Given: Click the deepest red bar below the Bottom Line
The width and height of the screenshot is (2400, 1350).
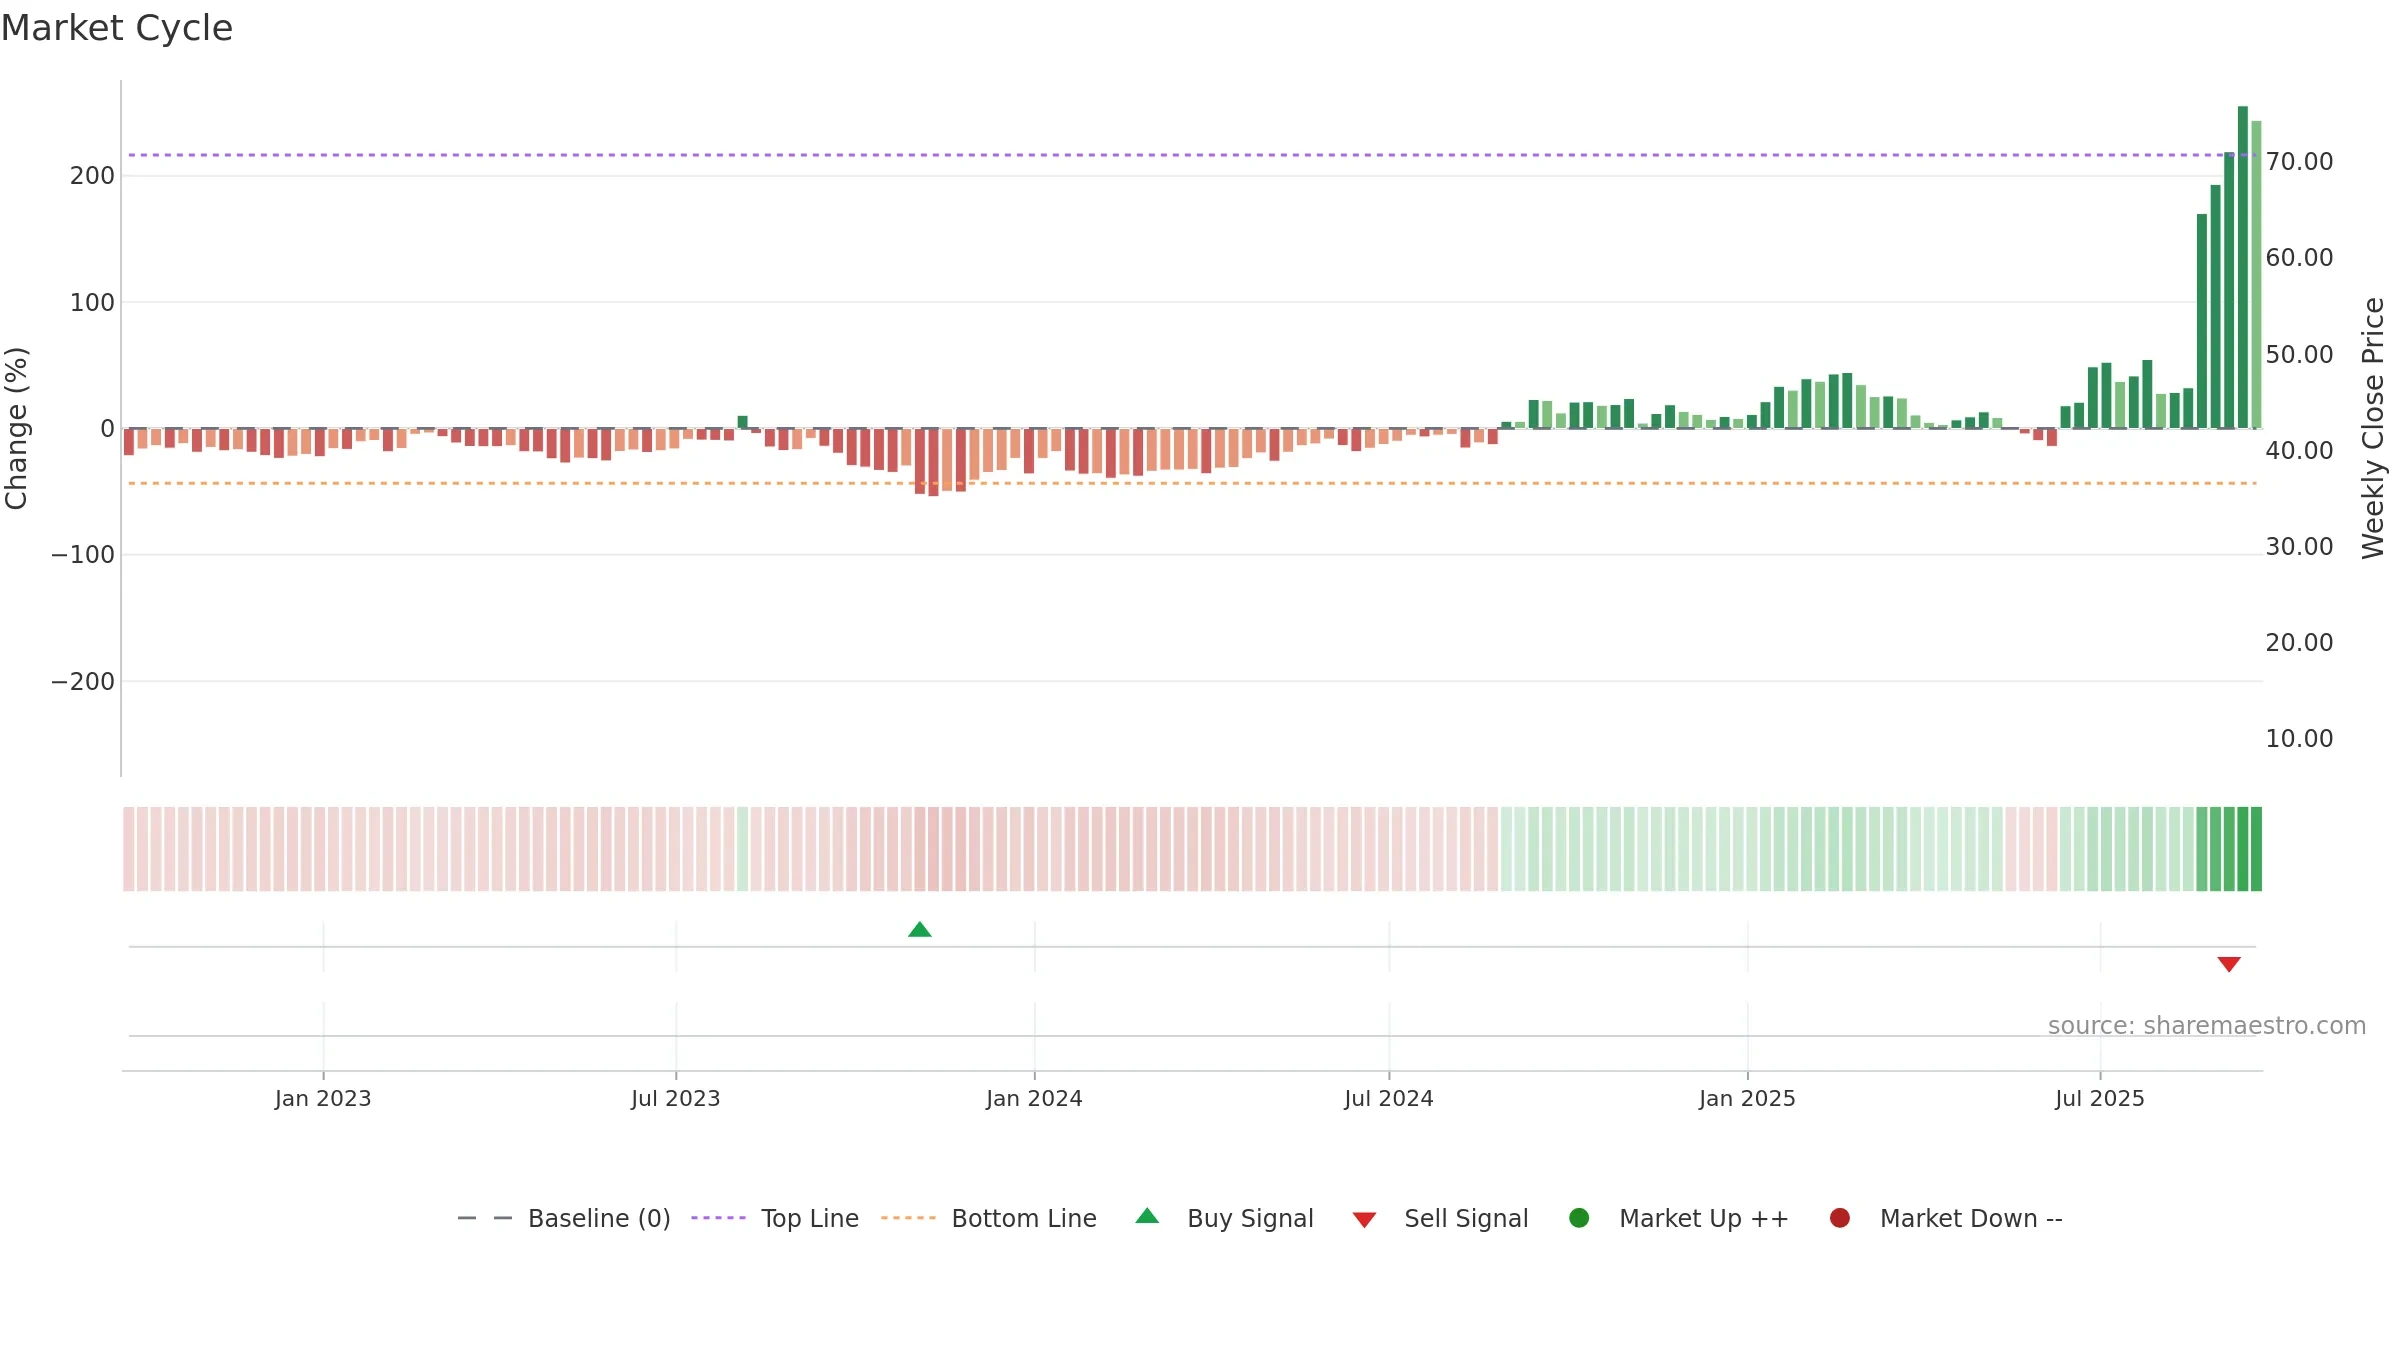Looking at the screenshot, I should click(x=934, y=462).
